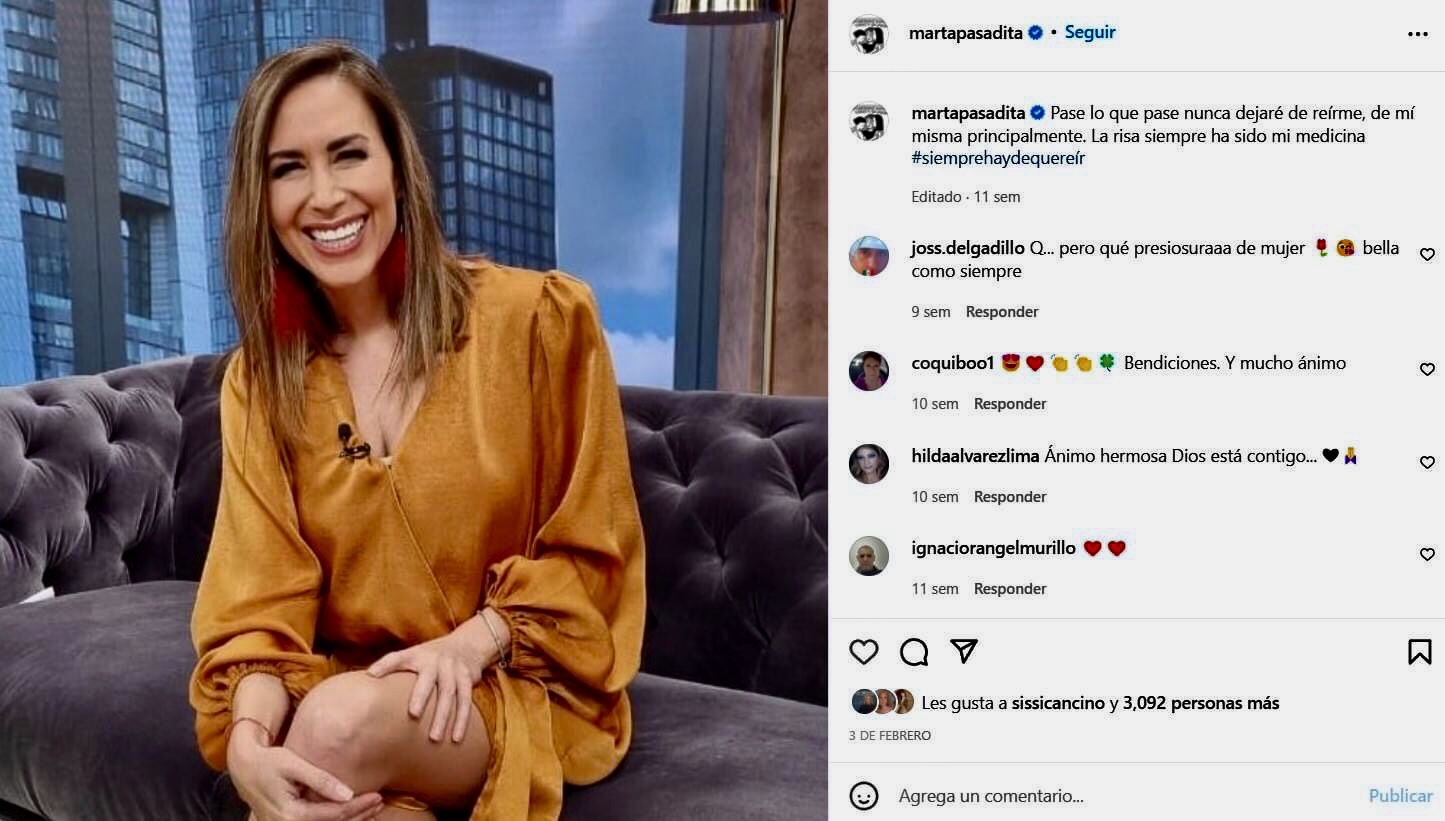
Task: Open the three-dot more options menu
Action: (x=1418, y=34)
